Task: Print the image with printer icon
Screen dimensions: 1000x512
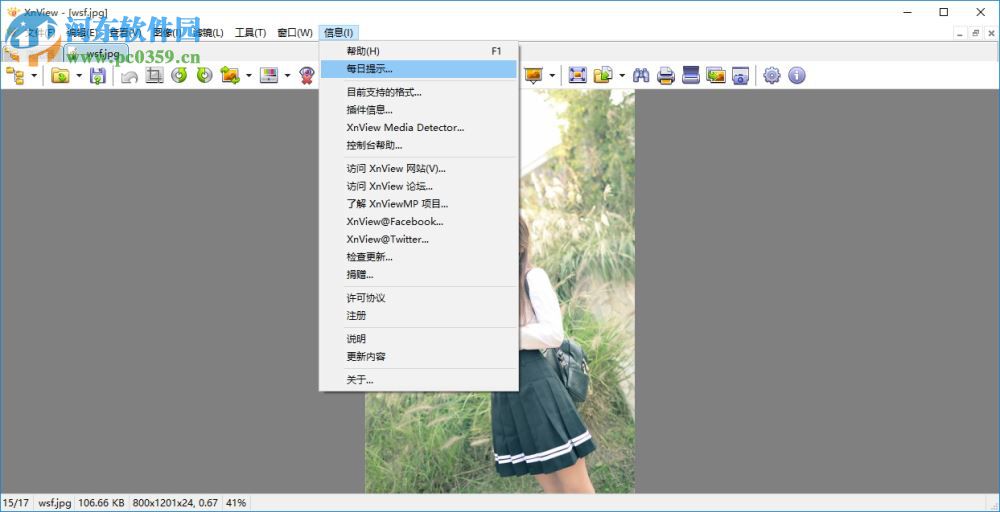Action: (x=666, y=76)
